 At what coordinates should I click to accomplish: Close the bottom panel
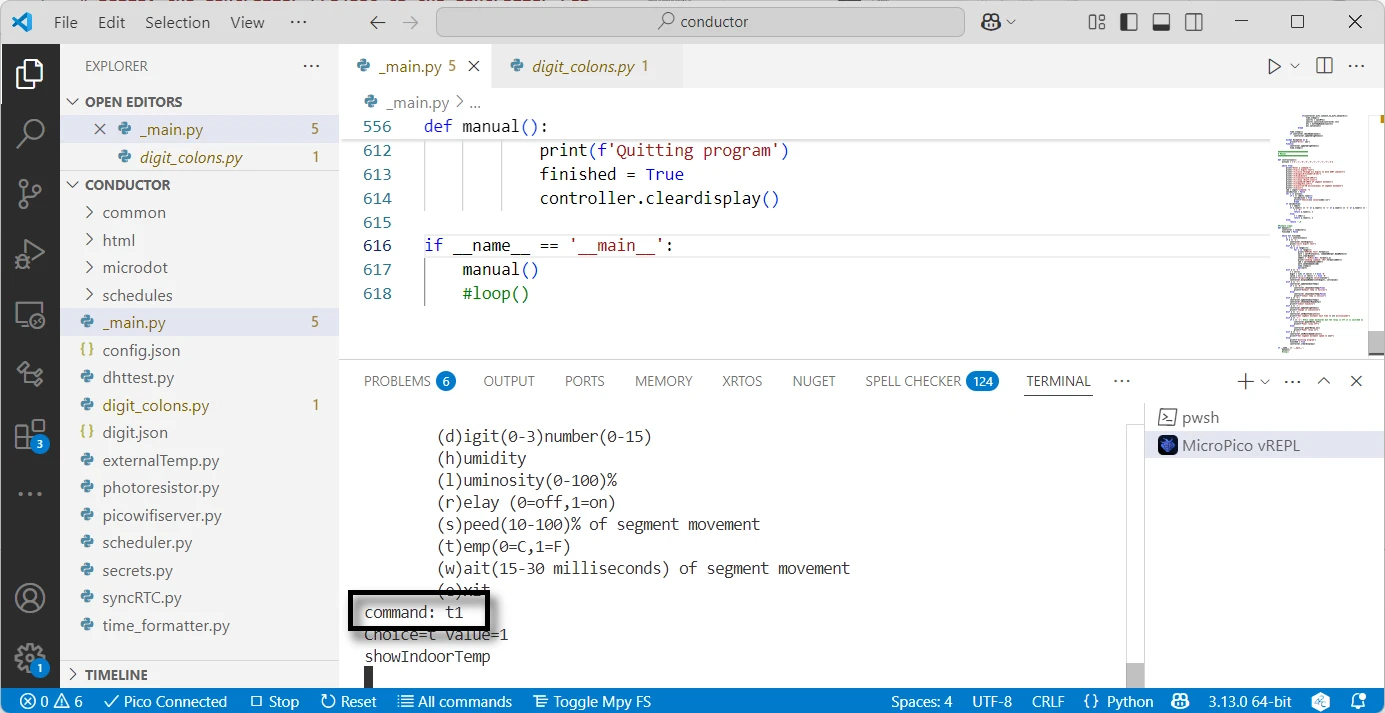(1357, 381)
